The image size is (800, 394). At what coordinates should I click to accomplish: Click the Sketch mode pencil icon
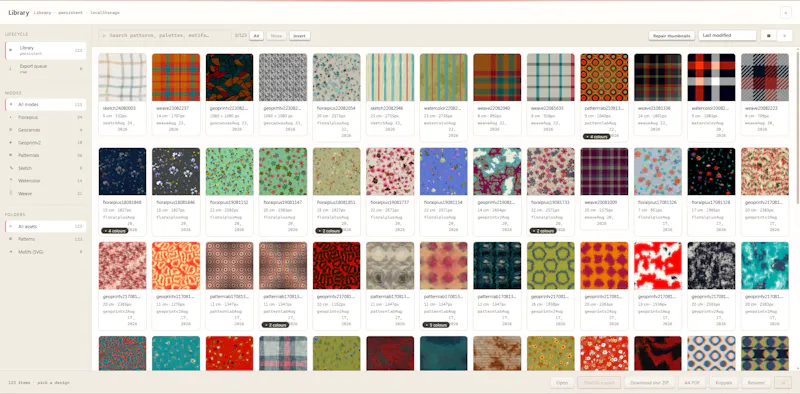(x=11, y=168)
